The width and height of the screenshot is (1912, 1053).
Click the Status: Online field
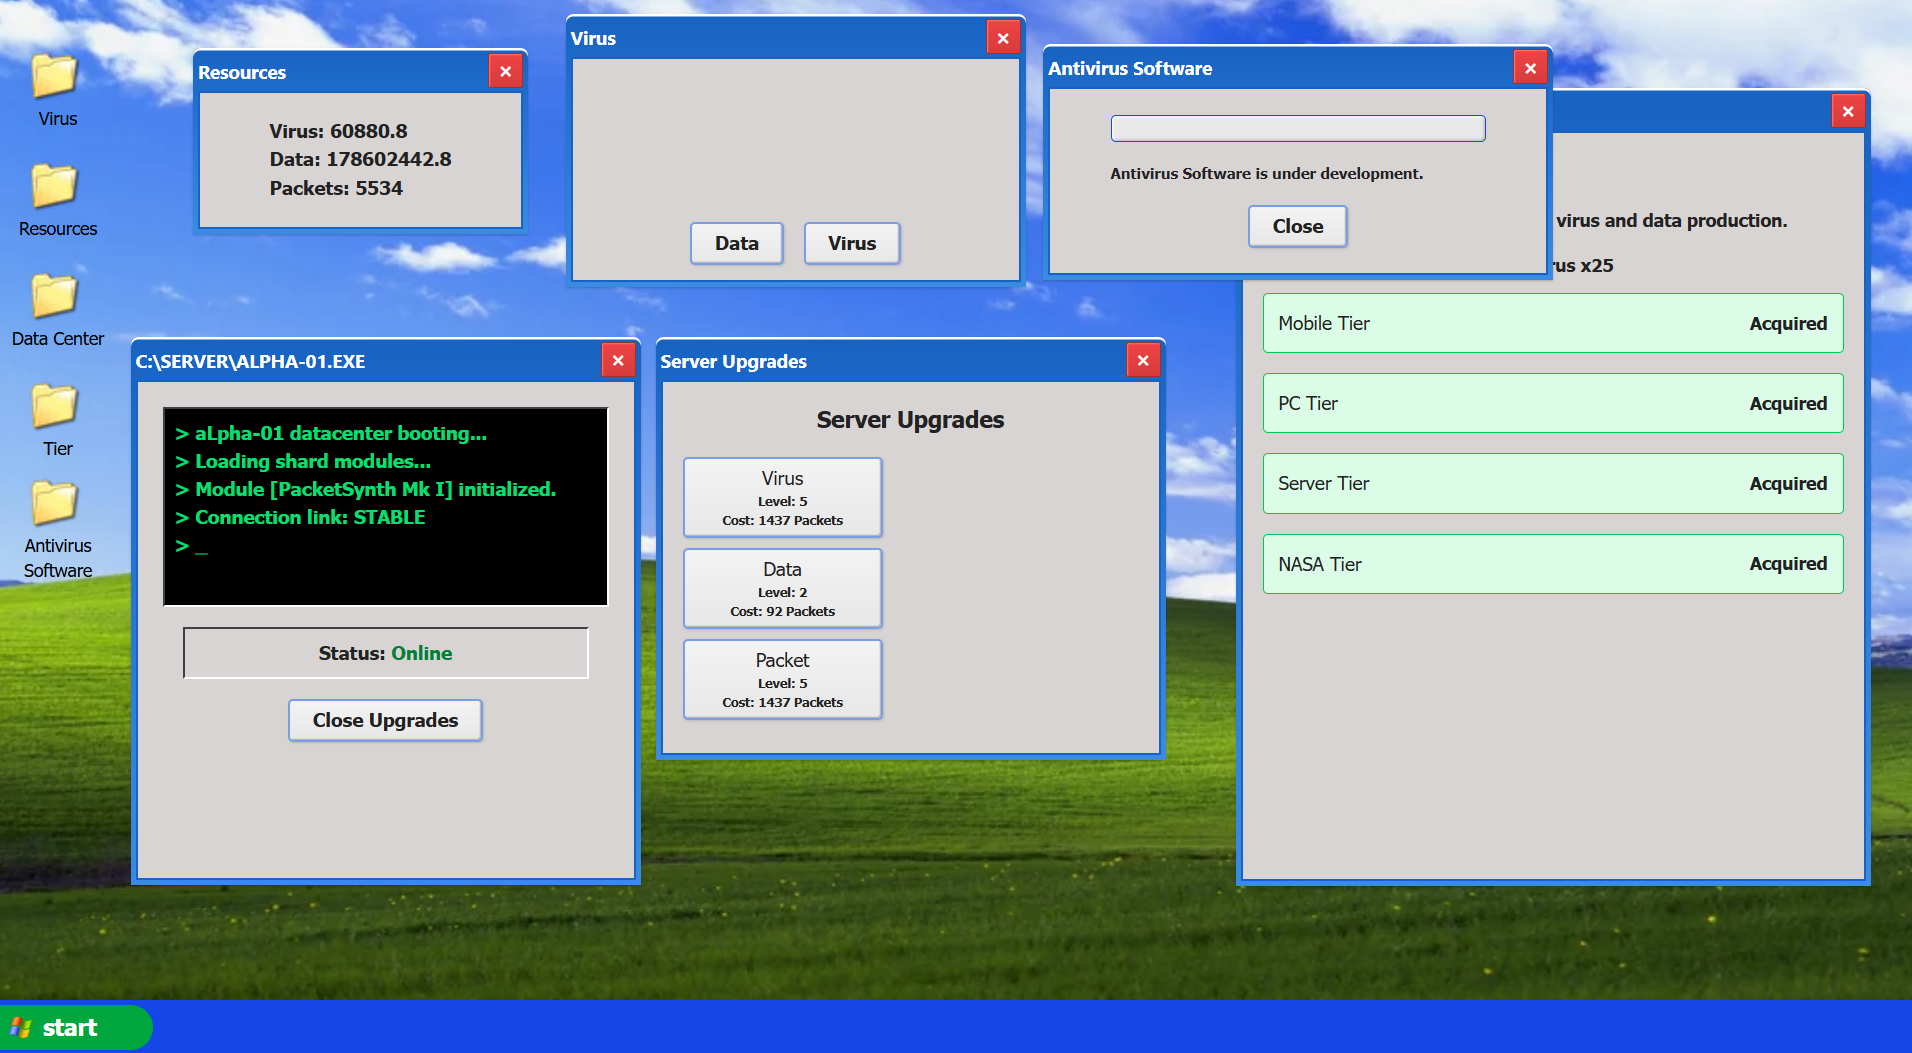[x=385, y=653]
